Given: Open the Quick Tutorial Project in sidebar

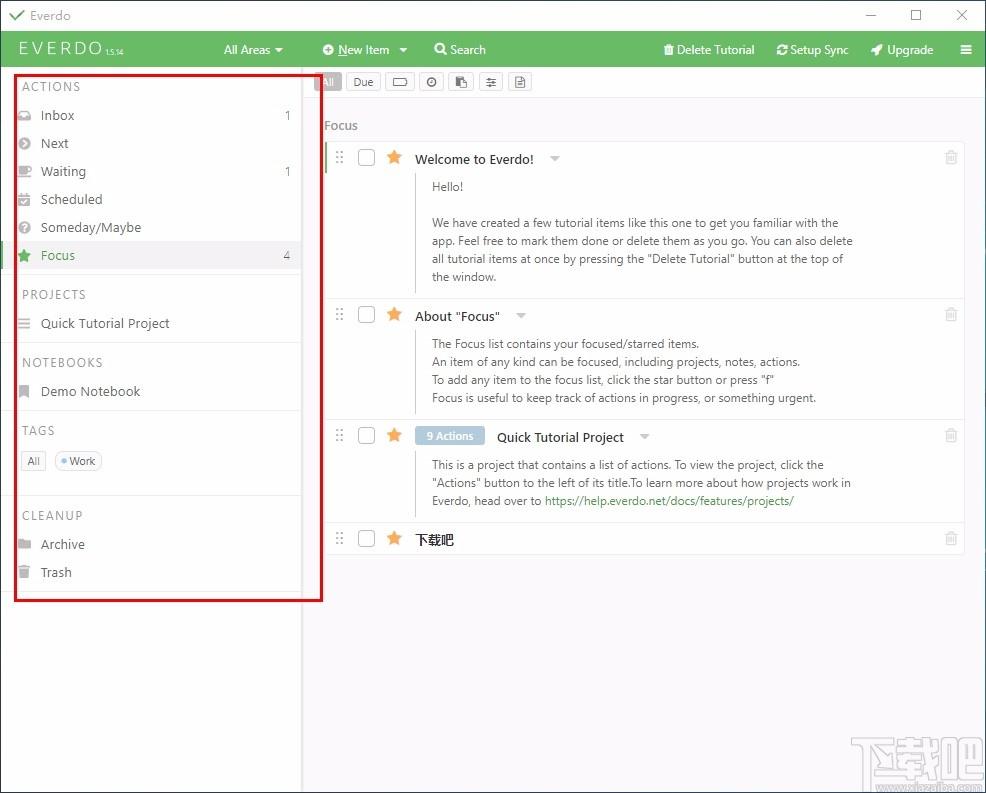Looking at the screenshot, I should pyautogui.click(x=151, y=323).
